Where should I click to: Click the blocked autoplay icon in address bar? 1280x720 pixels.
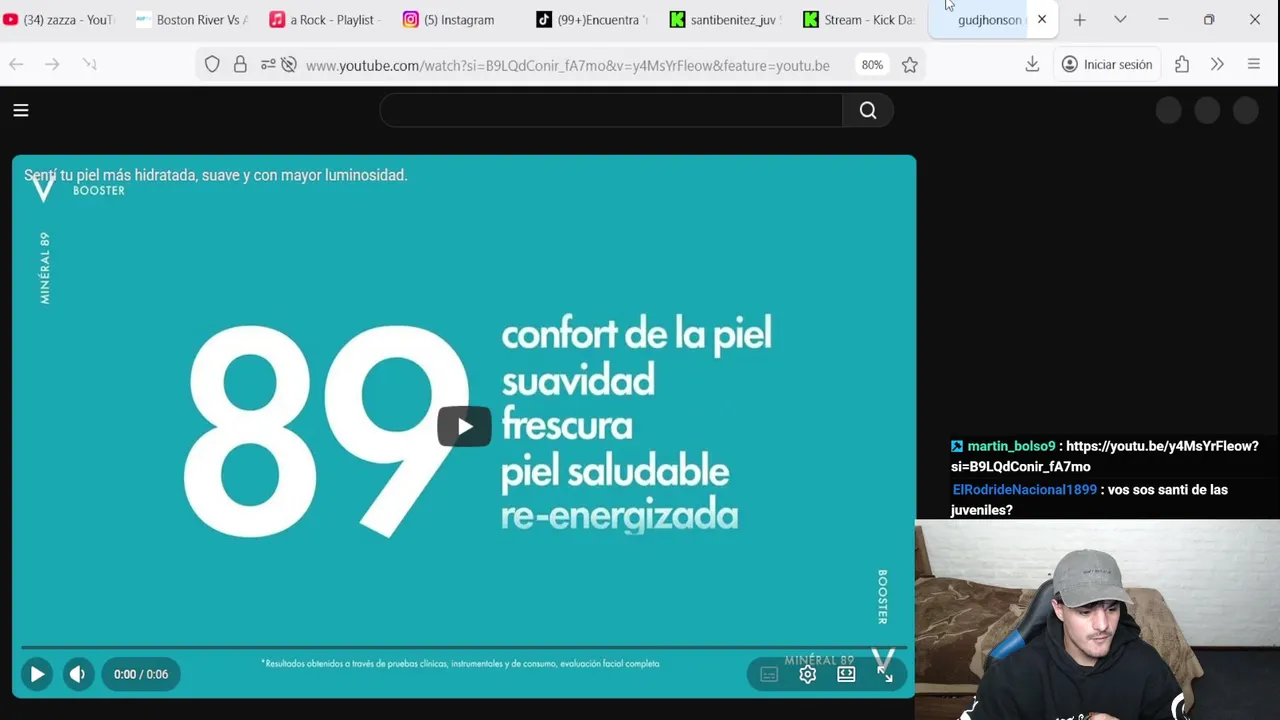pyautogui.click(x=289, y=64)
